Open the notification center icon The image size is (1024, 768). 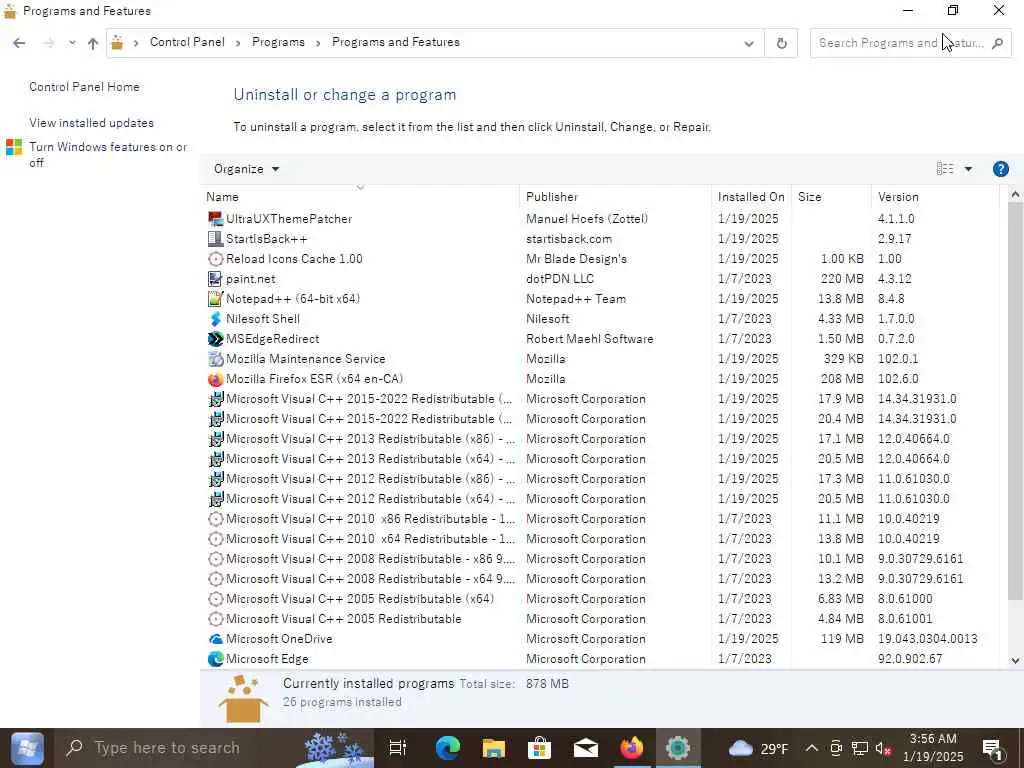[x=993, y=748]
